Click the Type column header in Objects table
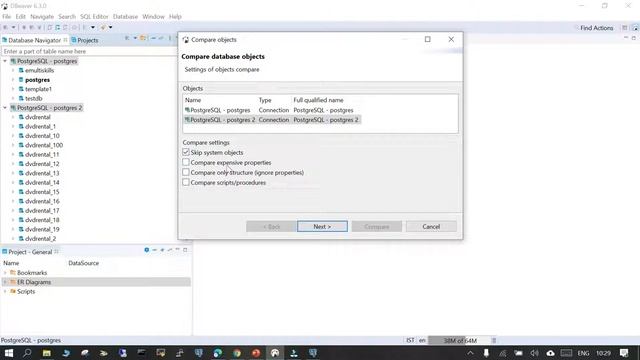Image resolution: width=640 pixels, height=360 pixels. [x=265, y=100]
